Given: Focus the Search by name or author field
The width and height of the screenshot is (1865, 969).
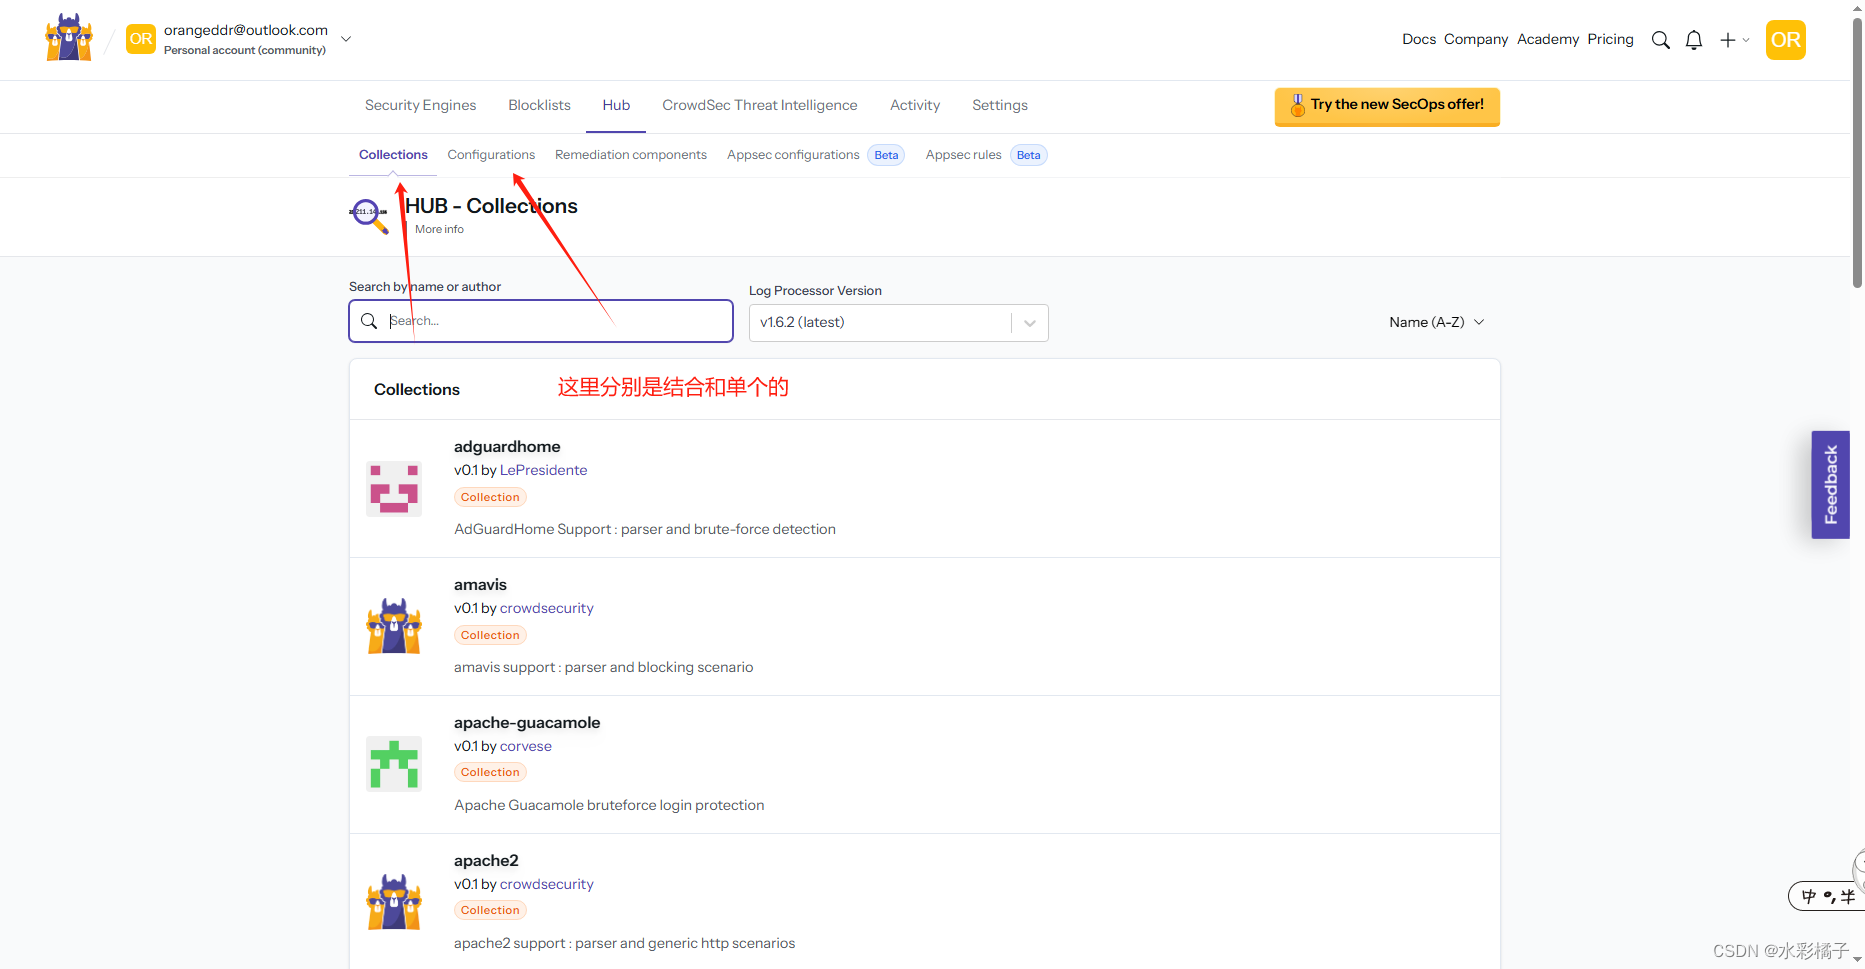Looking at the screenshot, I should tap(541, 321).
